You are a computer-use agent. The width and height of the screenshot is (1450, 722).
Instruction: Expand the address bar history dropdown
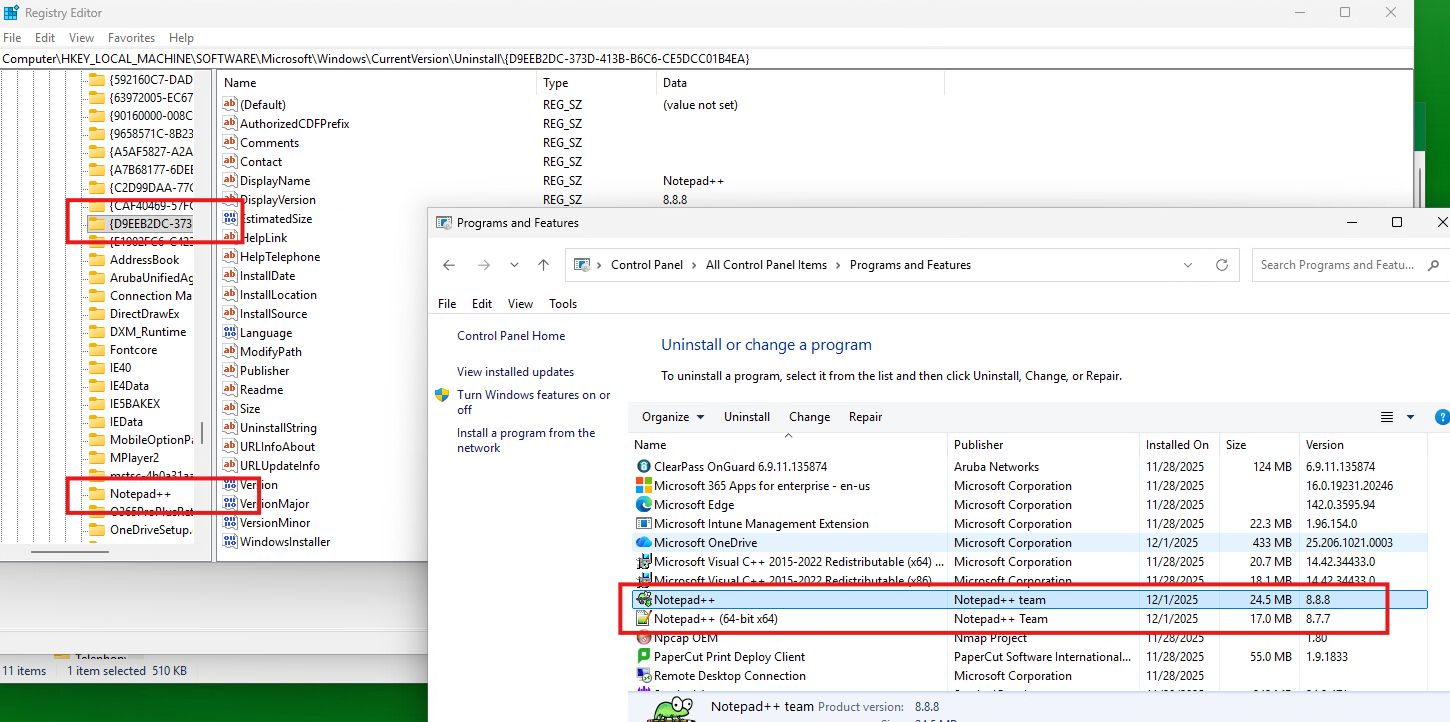[x=1188, y=265]
